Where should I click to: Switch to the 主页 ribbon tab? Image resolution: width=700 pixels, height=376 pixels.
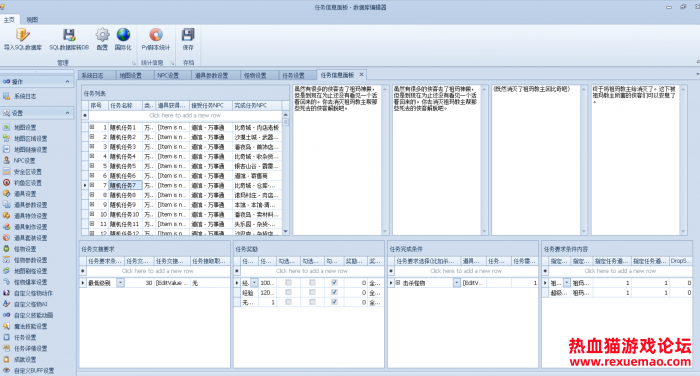click(x=9, y=20)
